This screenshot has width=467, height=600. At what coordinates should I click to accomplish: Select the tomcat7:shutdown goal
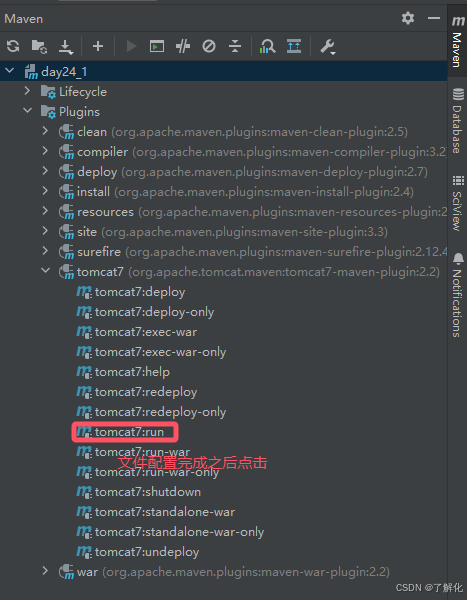pos(139,492)
